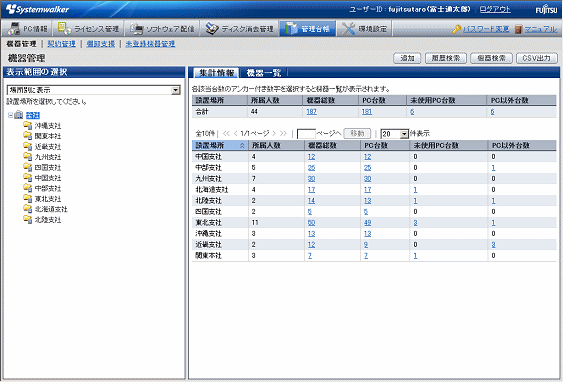Viewport: 563px width, 382px height.
Task: Open the ソフトウェア配信 icon
Action: point(136,29)
